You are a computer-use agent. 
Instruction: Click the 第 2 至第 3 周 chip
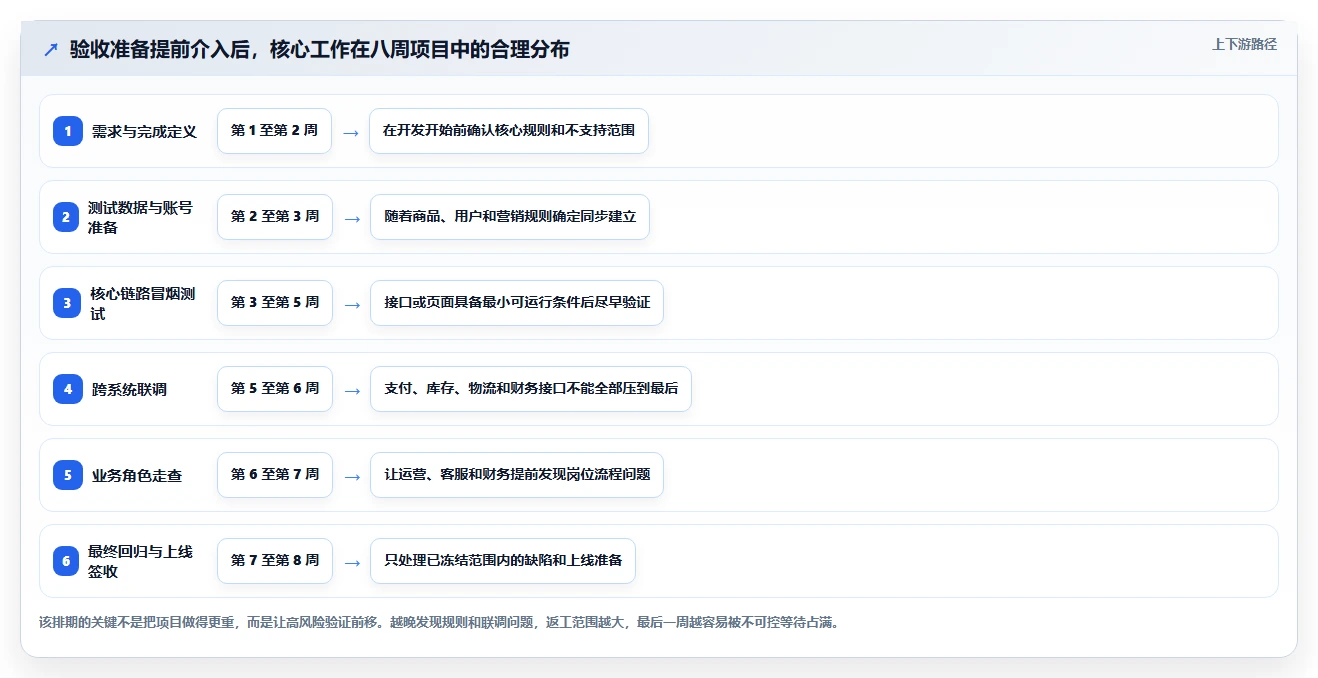tap(275, 217)
